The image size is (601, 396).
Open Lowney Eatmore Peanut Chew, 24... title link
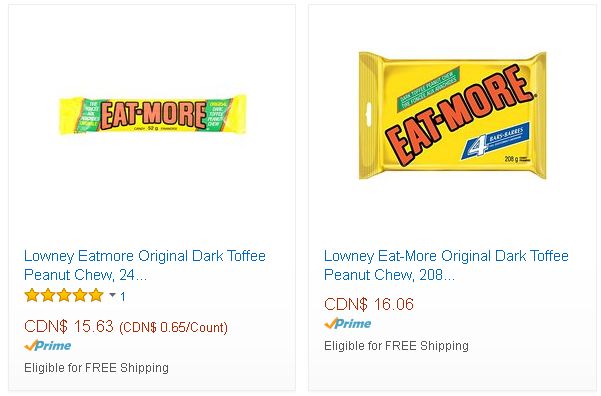(x=145, y=265)
